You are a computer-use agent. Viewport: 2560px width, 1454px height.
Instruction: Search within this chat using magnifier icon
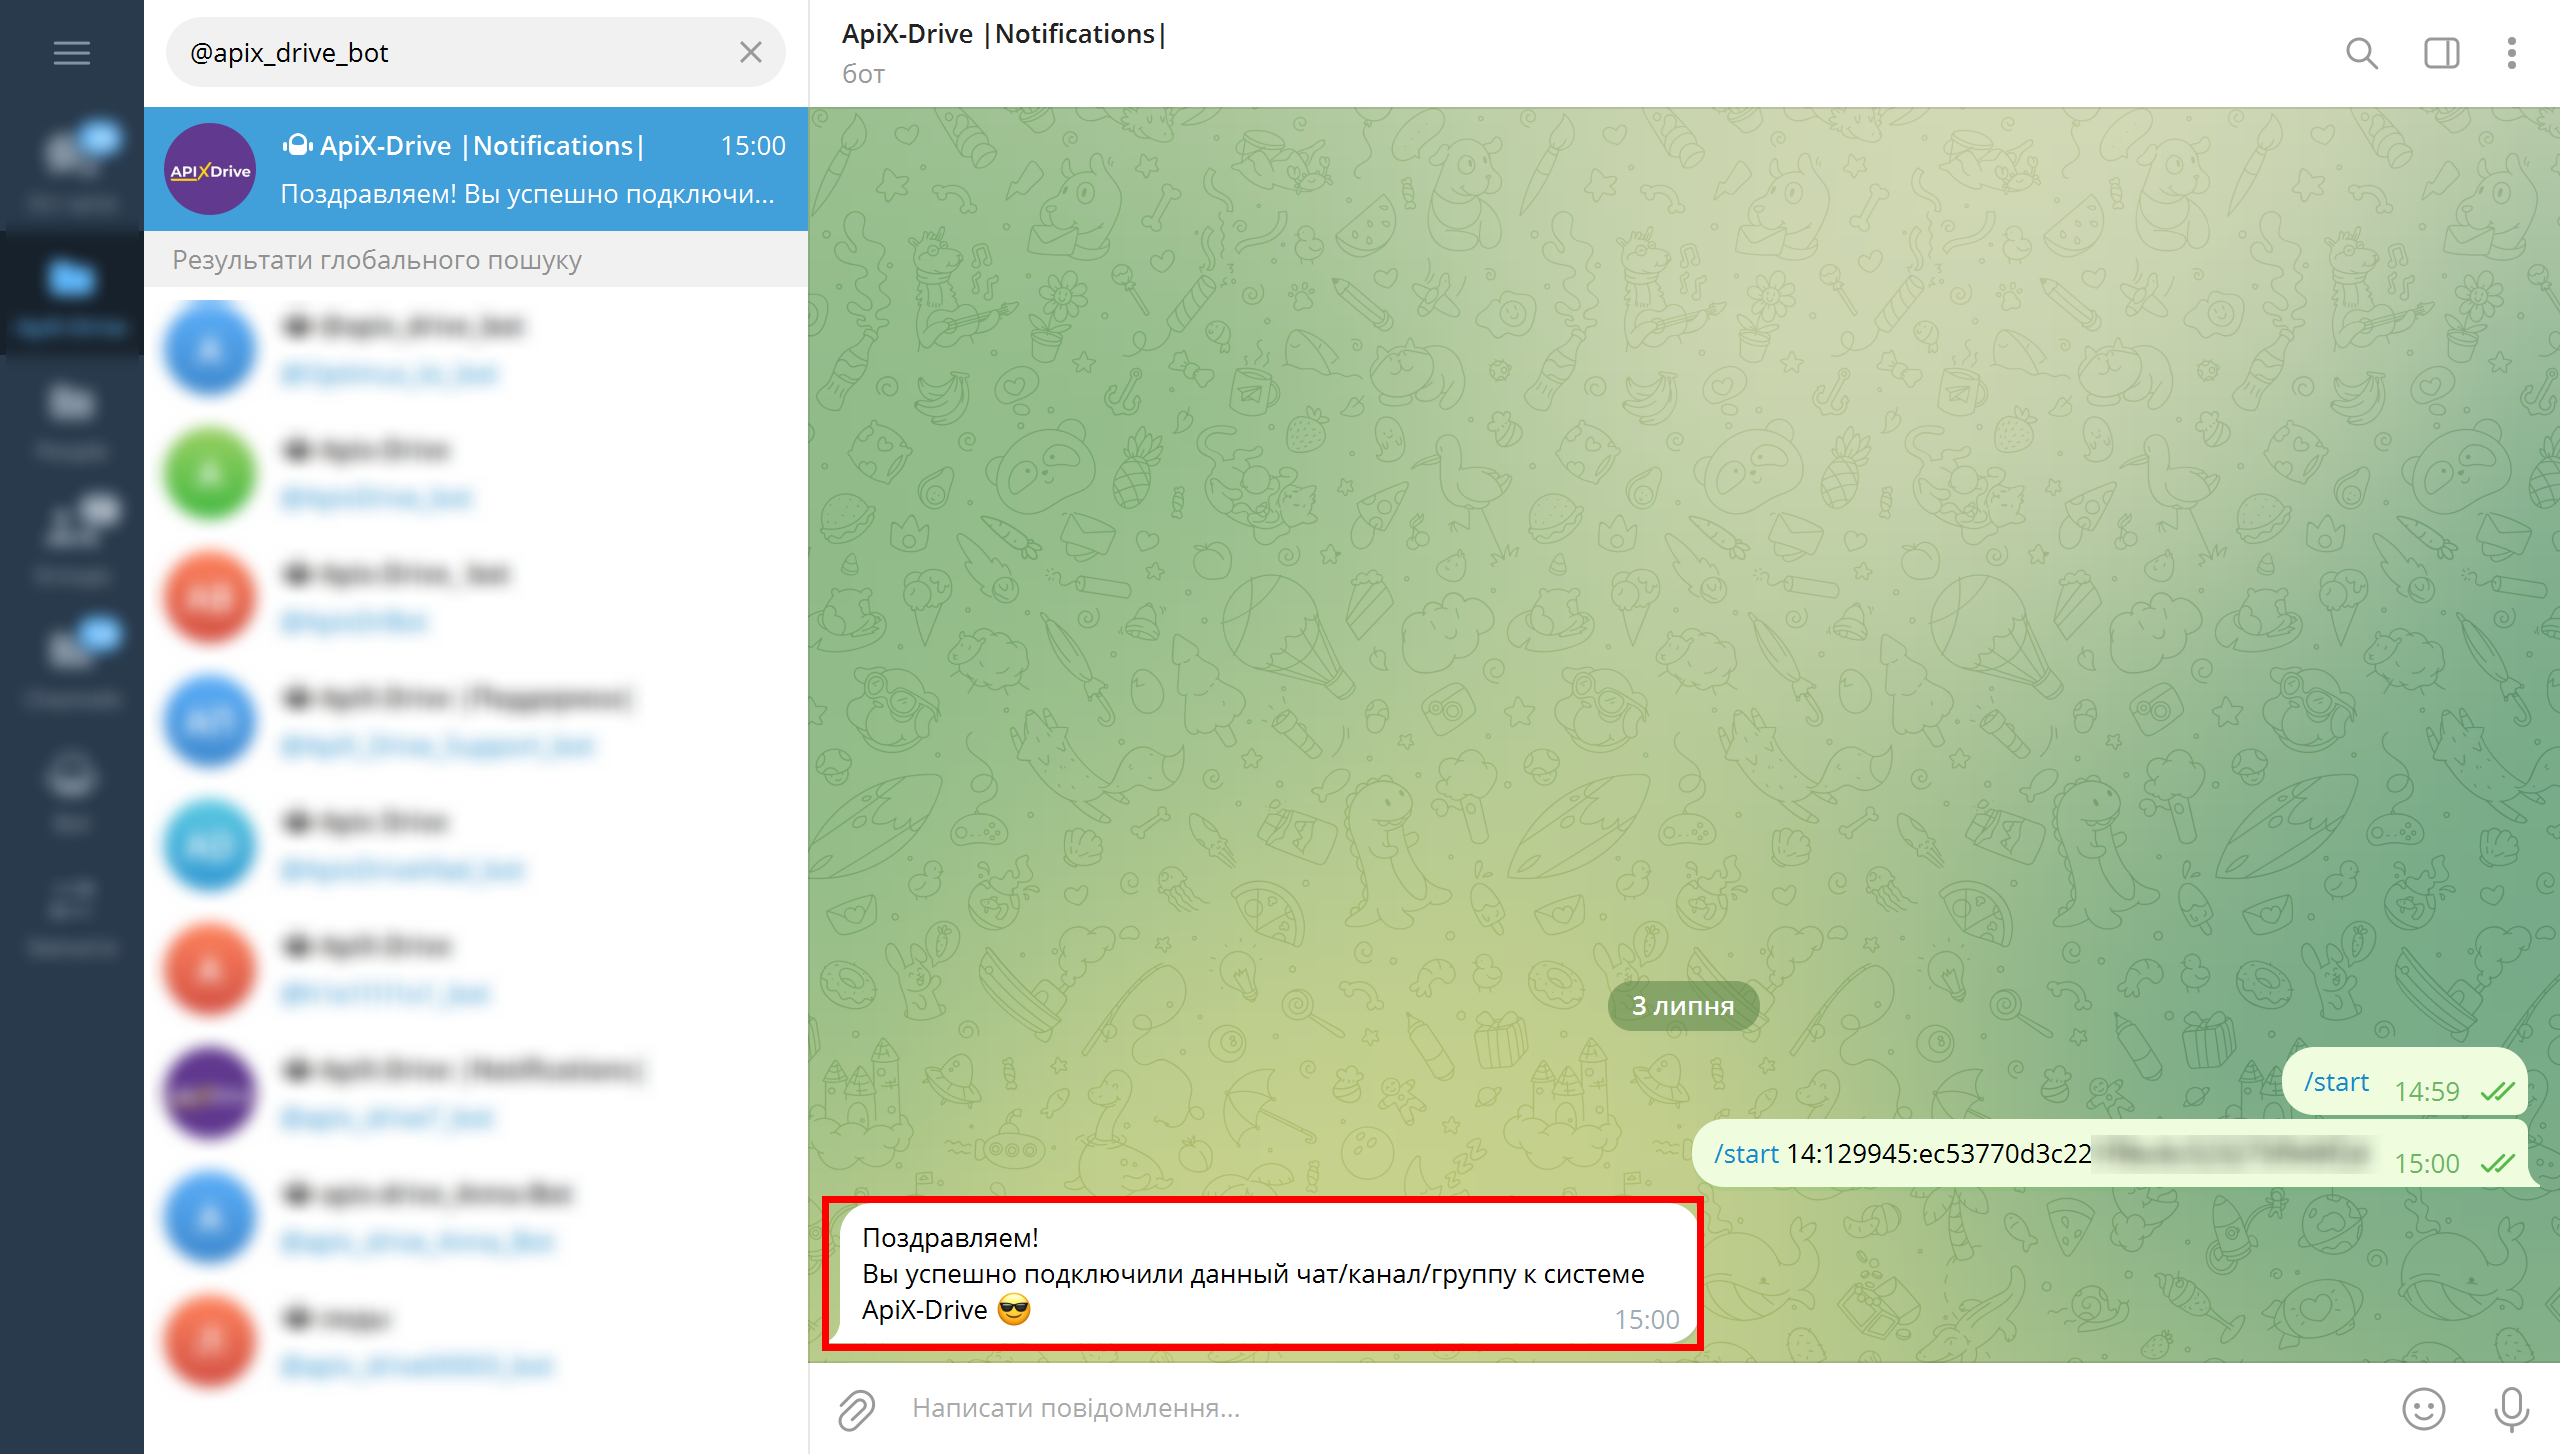pos(2362,53)
